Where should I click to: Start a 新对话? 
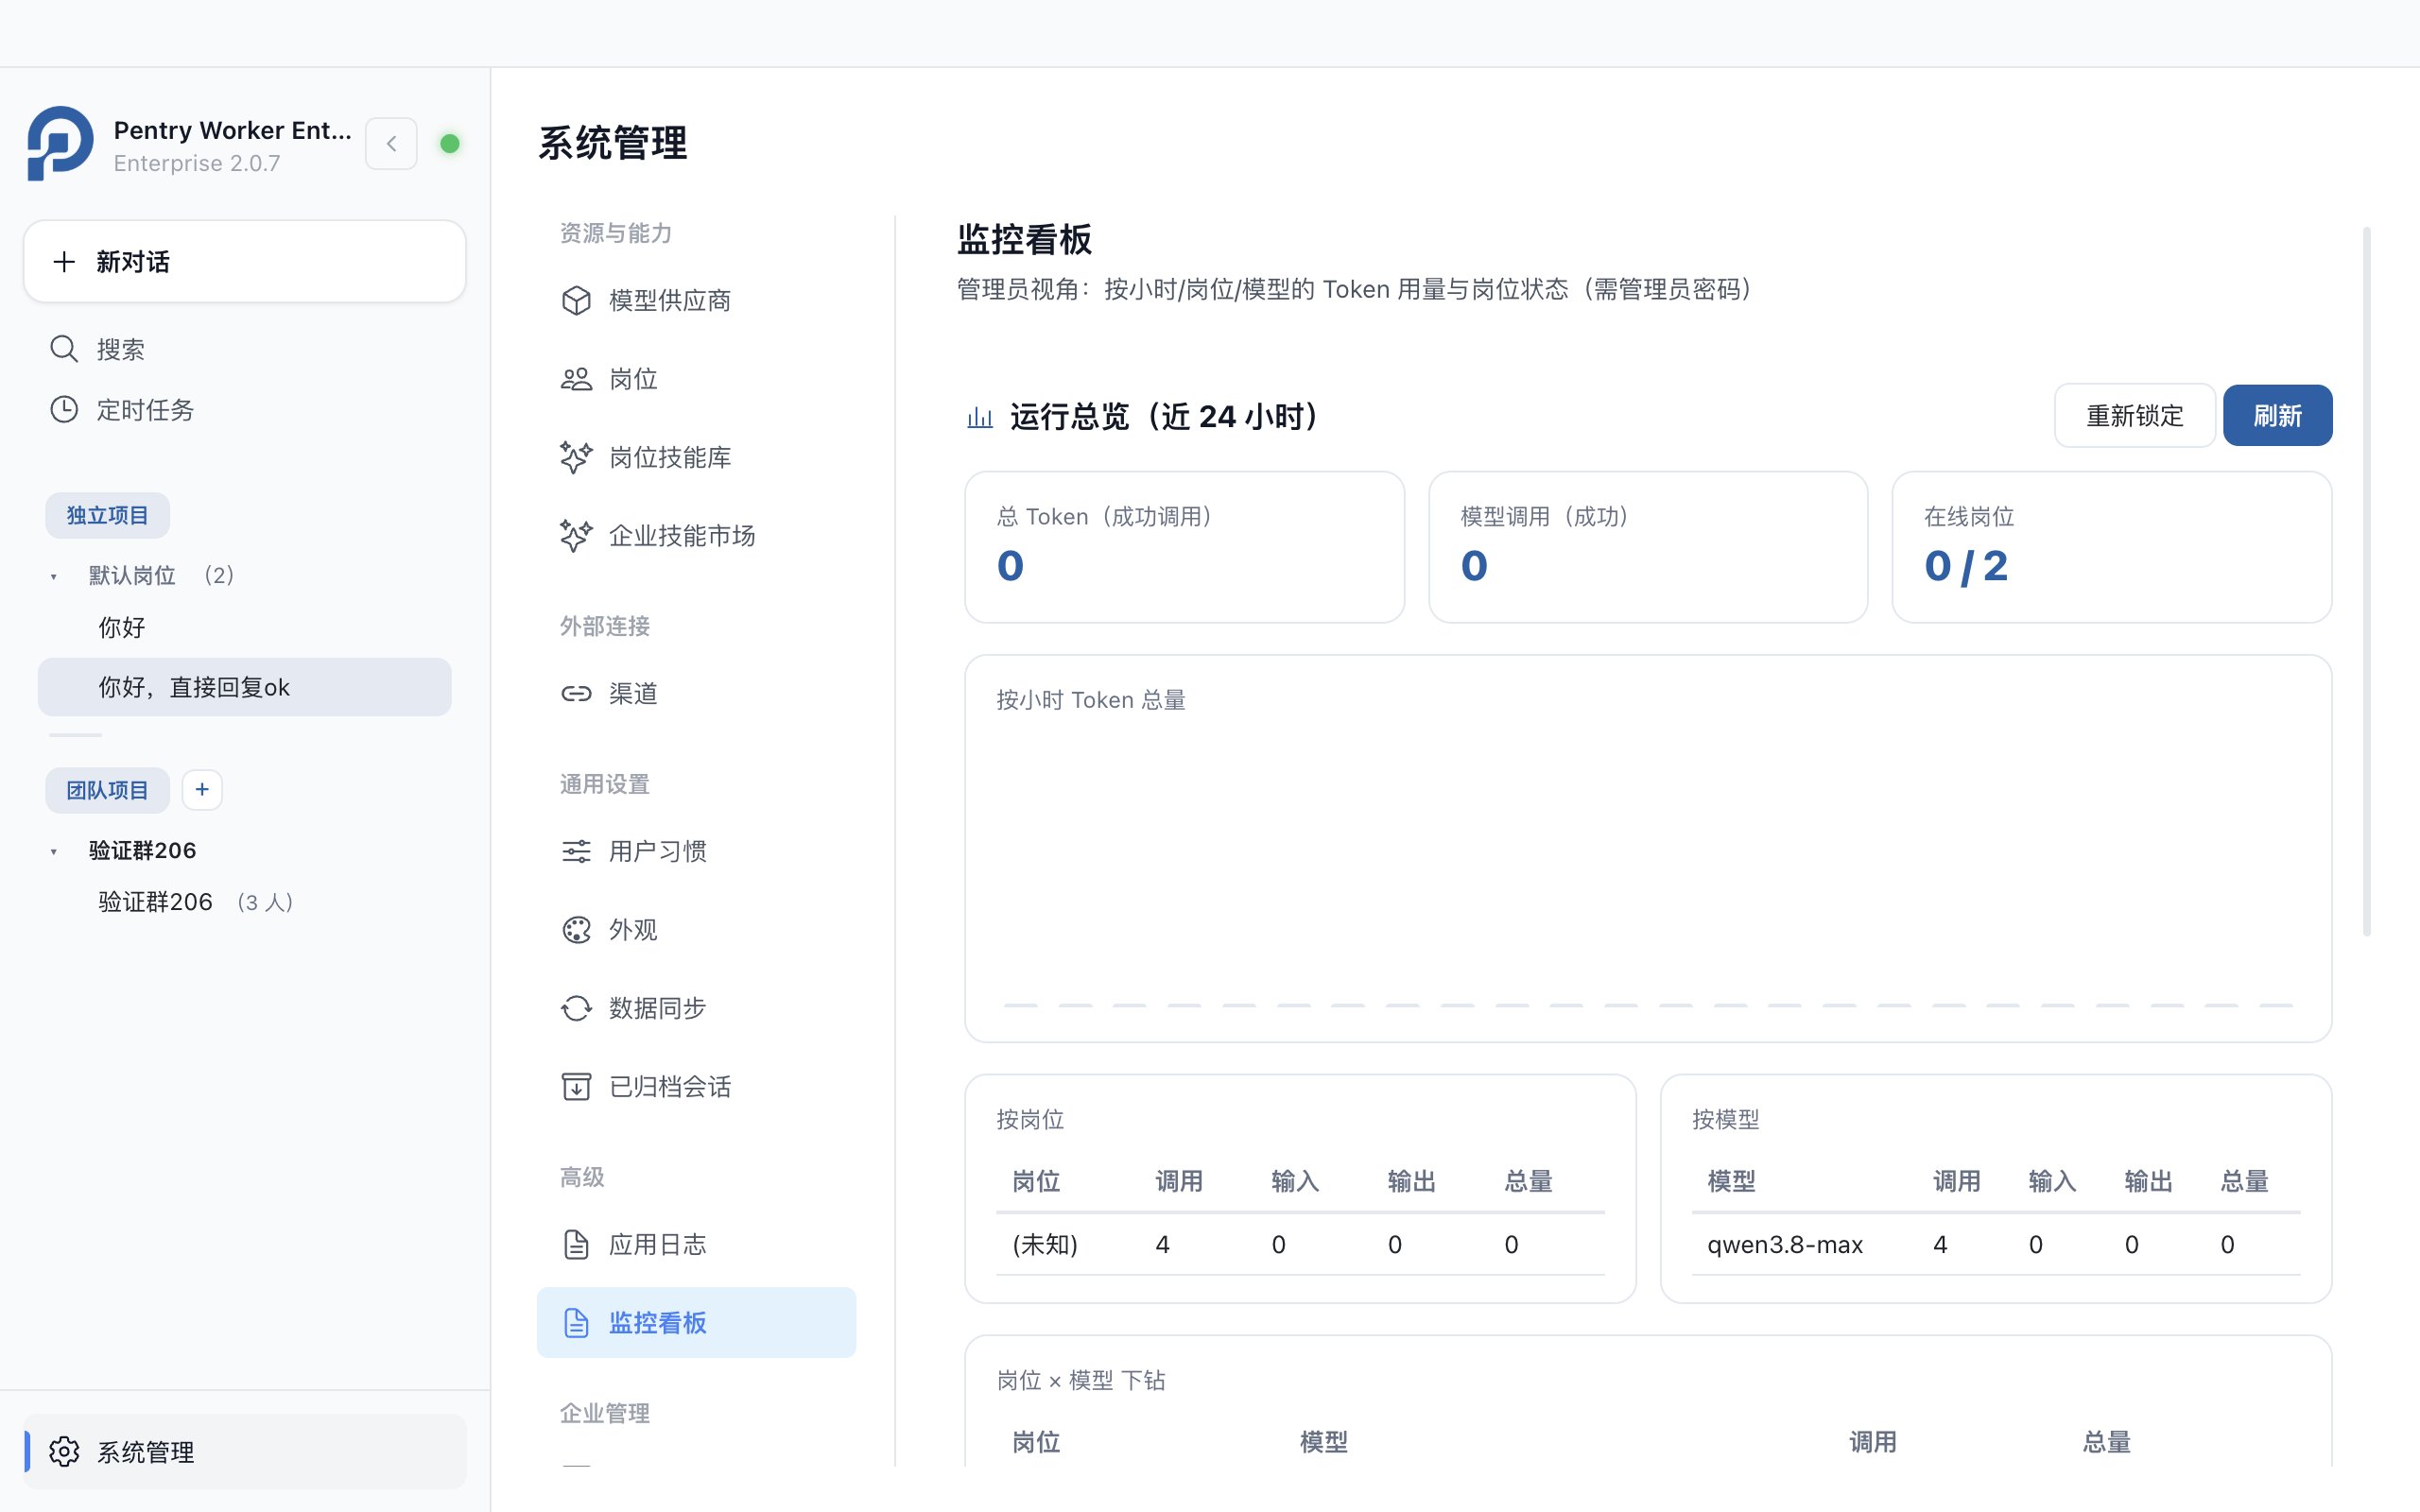click(245, 262)
